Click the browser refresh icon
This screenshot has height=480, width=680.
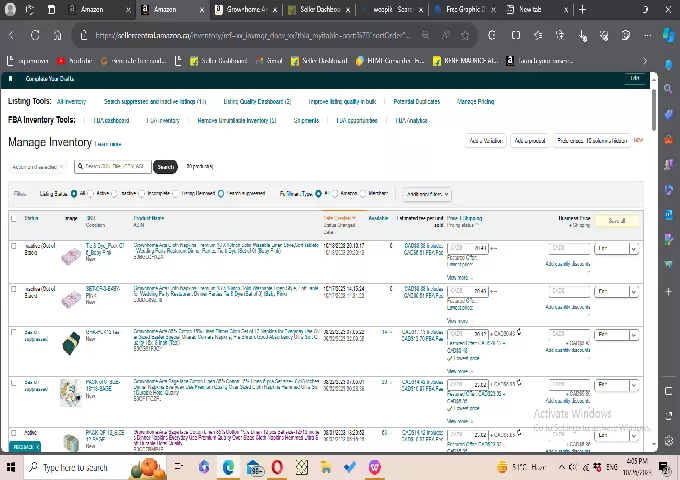34,35
